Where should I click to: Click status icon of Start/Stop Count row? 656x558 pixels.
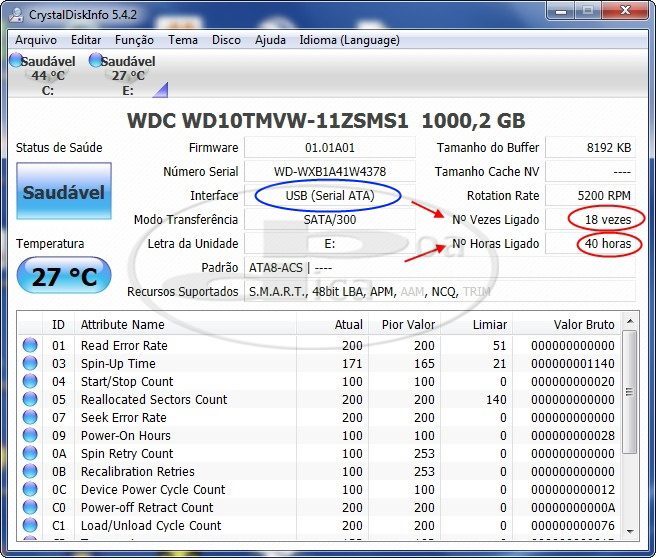(x=30, y=381)
